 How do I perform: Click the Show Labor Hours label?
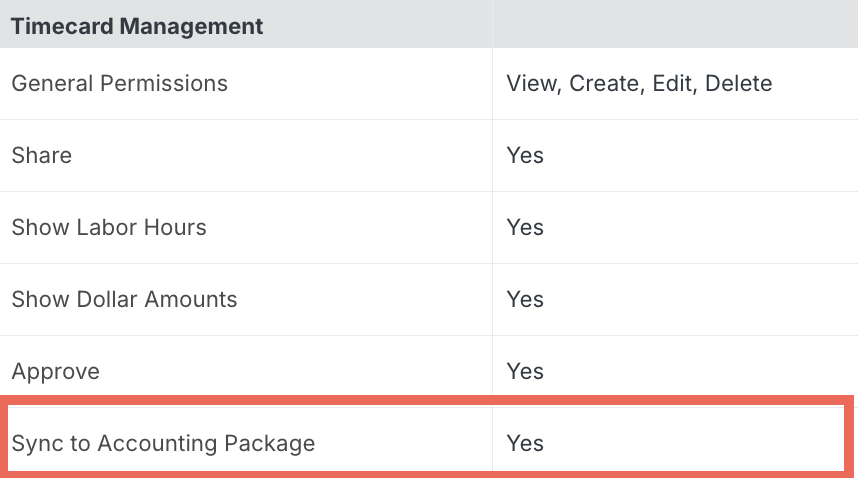point(109,228)
